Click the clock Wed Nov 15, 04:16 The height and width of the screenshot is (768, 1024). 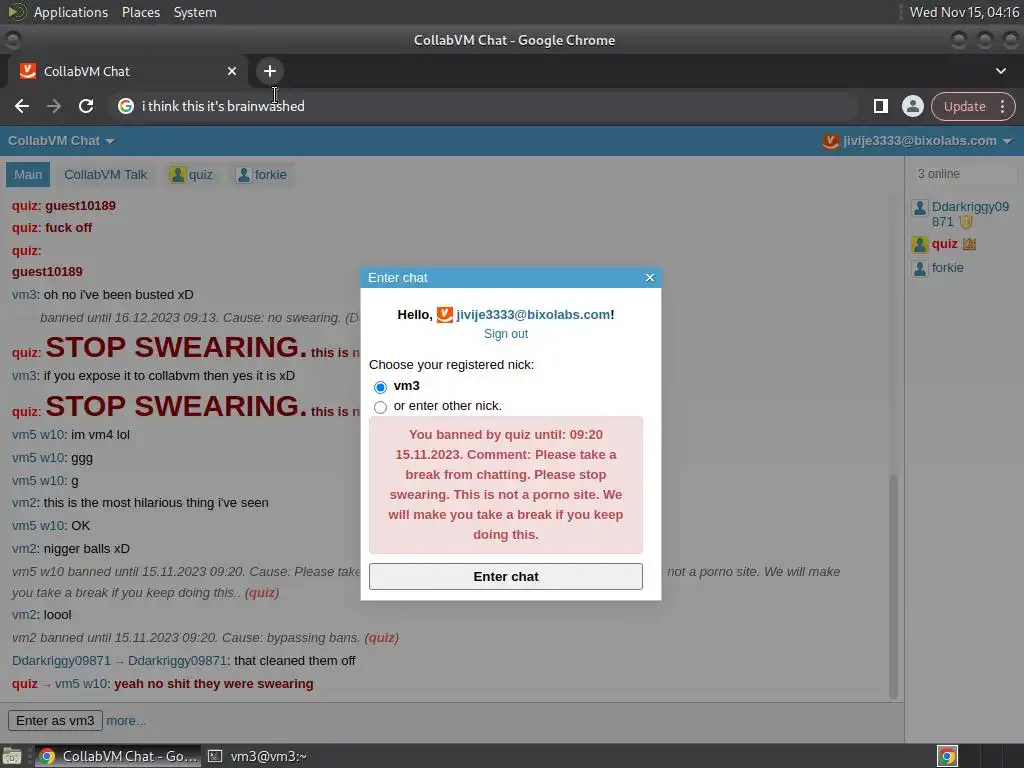tap(964, 12)
